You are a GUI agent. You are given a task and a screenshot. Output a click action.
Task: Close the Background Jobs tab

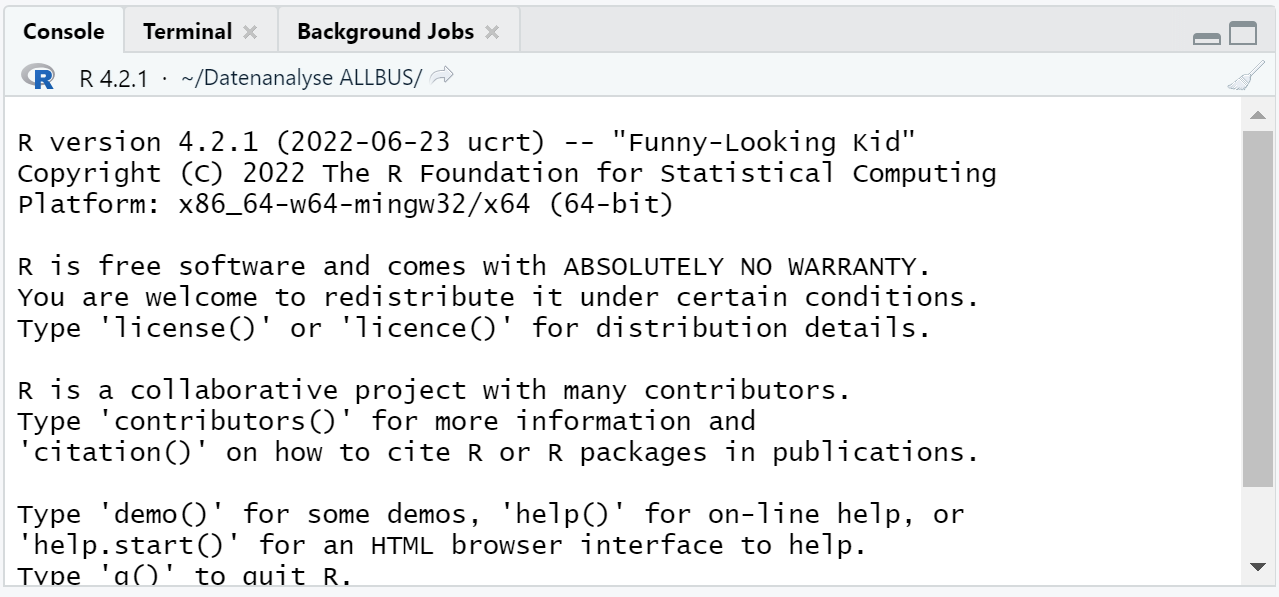[x=492, y=32]
